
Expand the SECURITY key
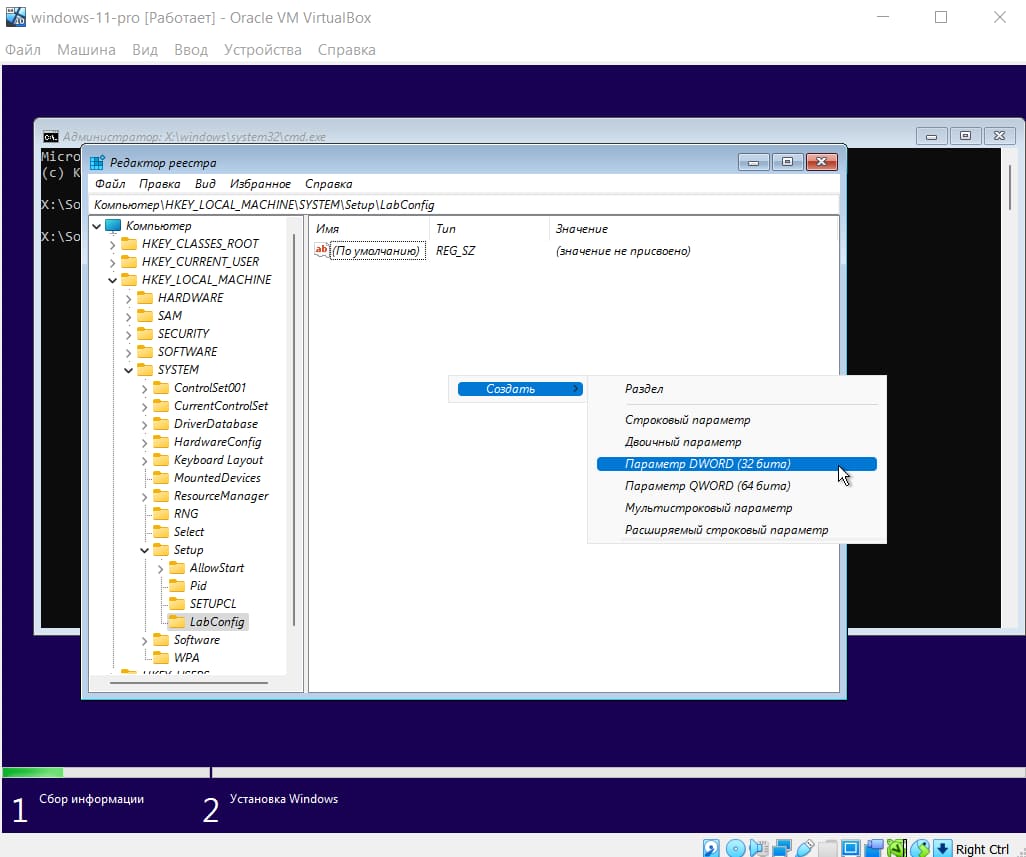point(128,334)
